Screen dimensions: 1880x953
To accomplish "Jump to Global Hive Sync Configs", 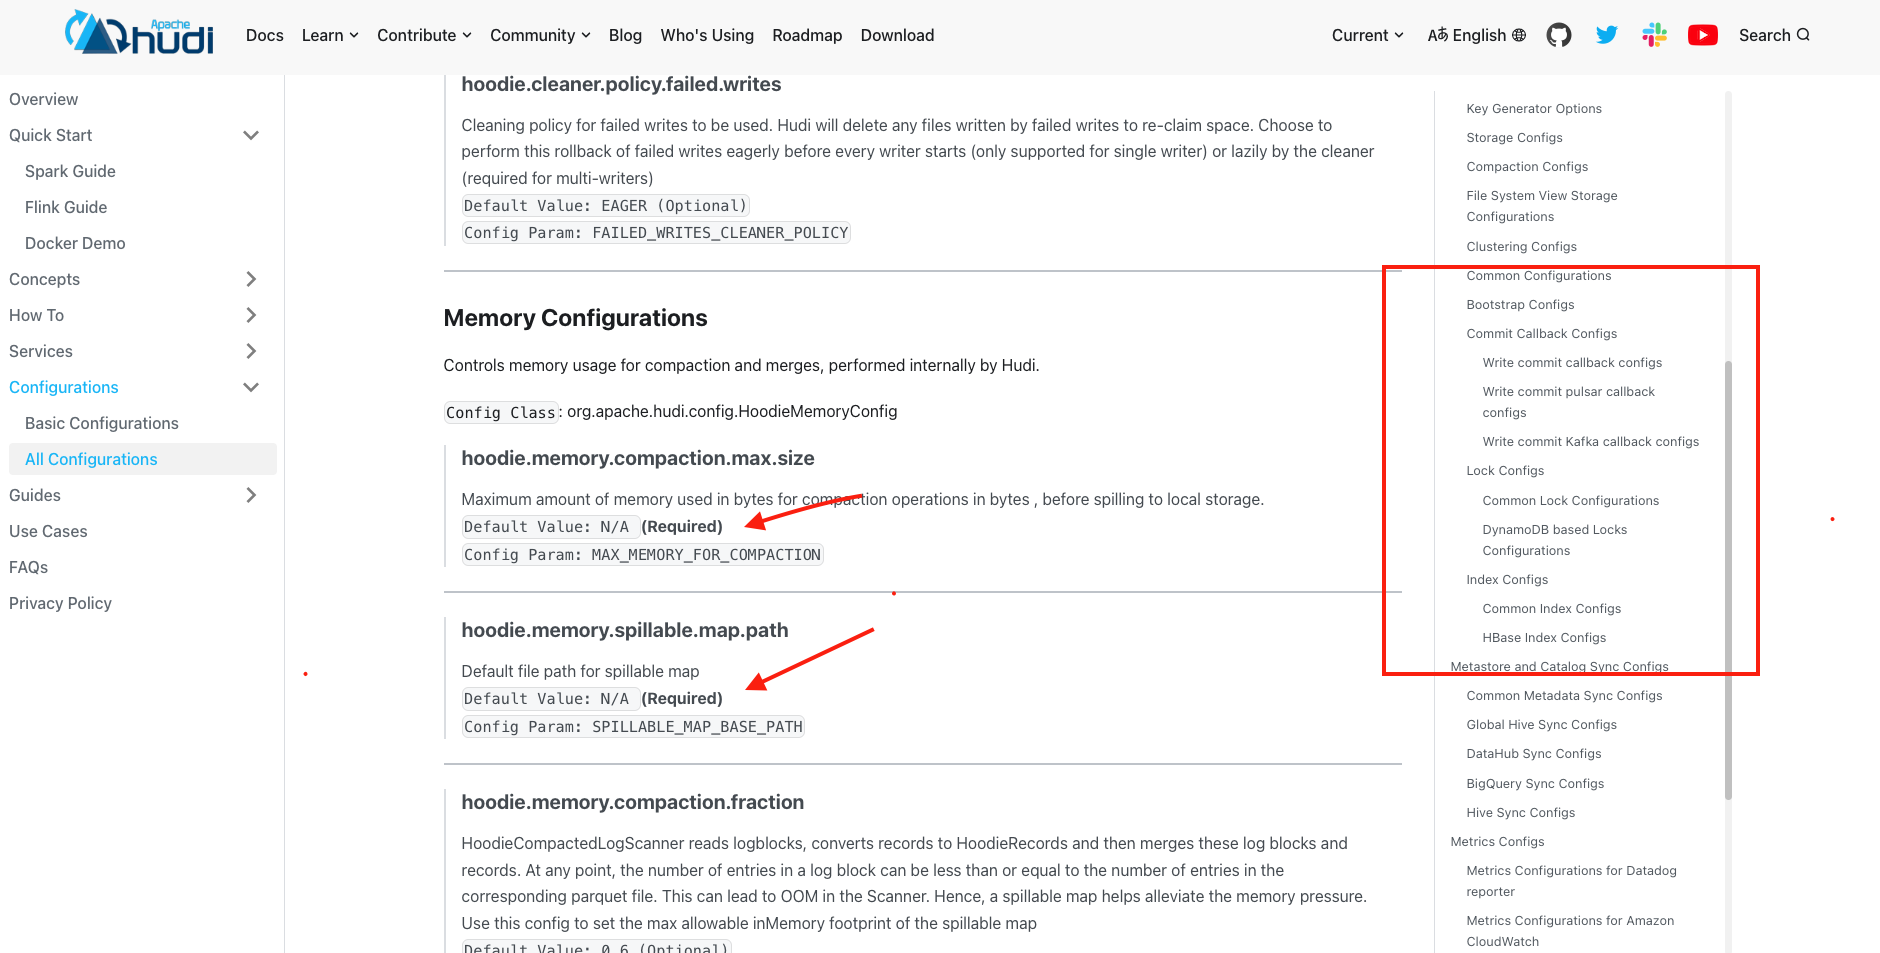I will click(1541, 724).
